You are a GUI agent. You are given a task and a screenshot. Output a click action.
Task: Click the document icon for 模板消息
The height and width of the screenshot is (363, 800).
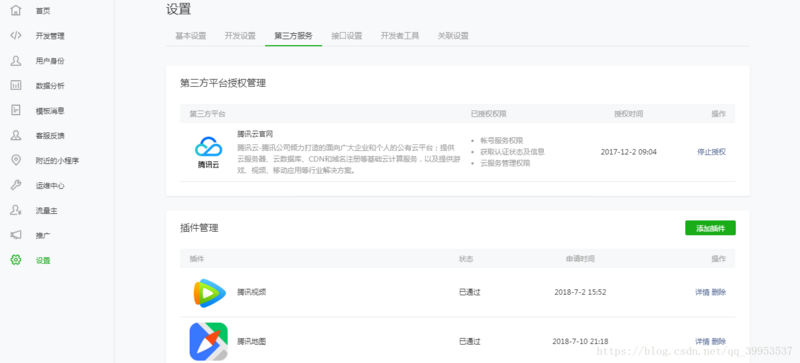tap(16, 110)
